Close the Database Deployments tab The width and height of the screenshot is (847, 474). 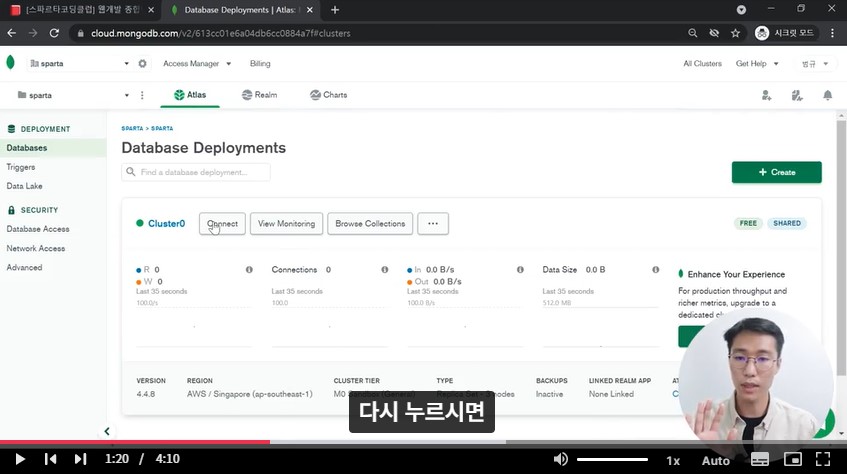click(x=310, y=10)
